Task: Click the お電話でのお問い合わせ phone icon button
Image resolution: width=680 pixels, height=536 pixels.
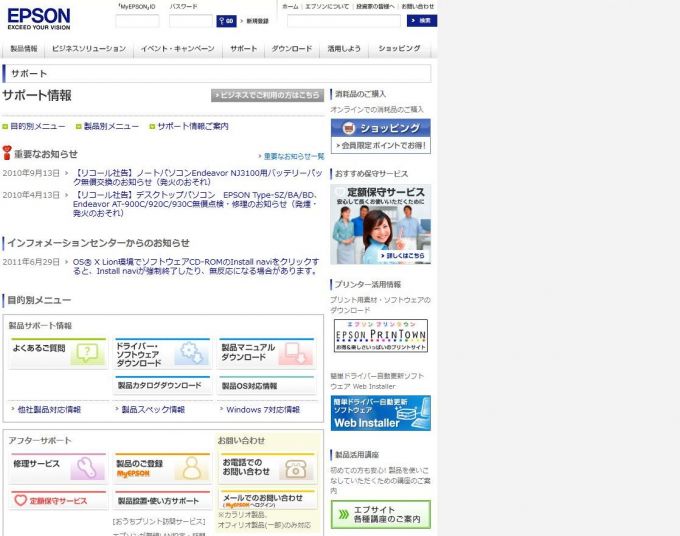Action: 267,468
